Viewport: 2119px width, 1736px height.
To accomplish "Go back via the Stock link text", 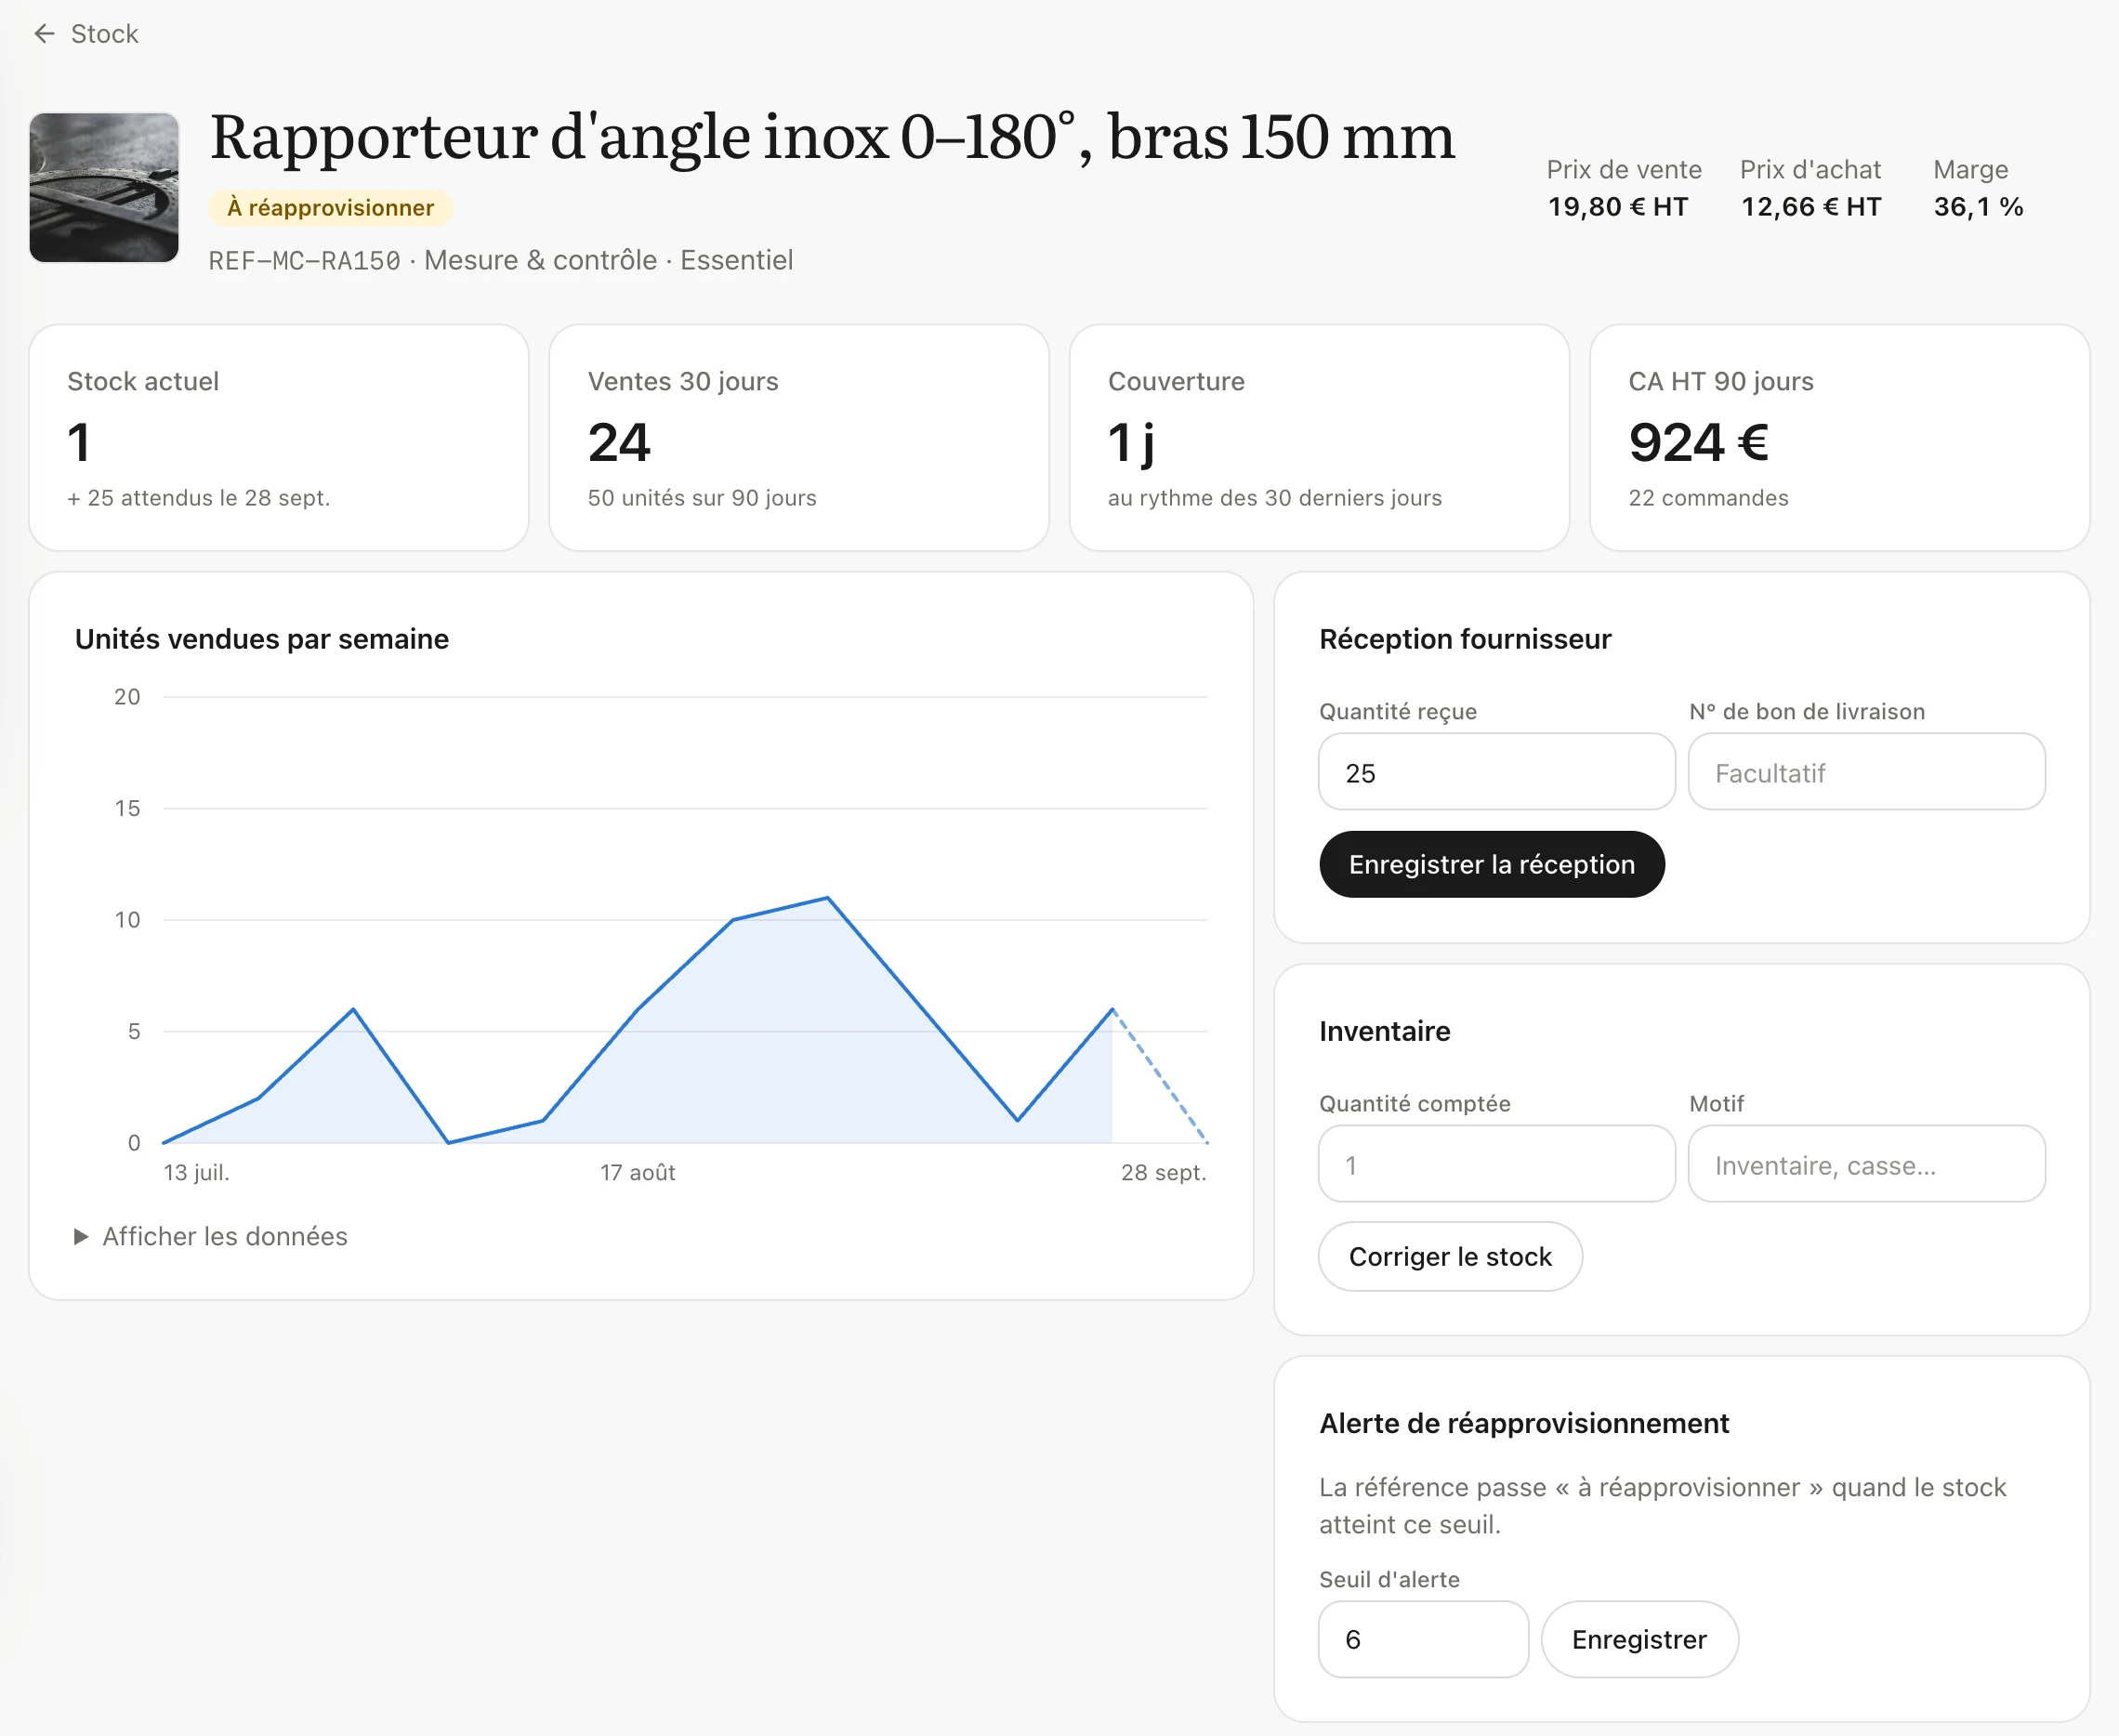I will 104,34.
